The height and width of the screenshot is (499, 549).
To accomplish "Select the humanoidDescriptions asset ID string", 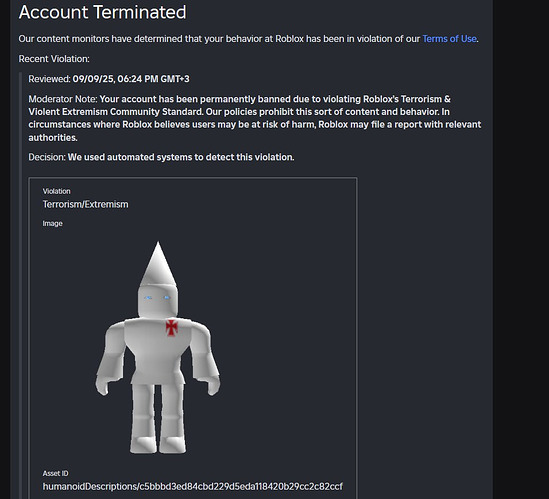I will pos(193,487).
